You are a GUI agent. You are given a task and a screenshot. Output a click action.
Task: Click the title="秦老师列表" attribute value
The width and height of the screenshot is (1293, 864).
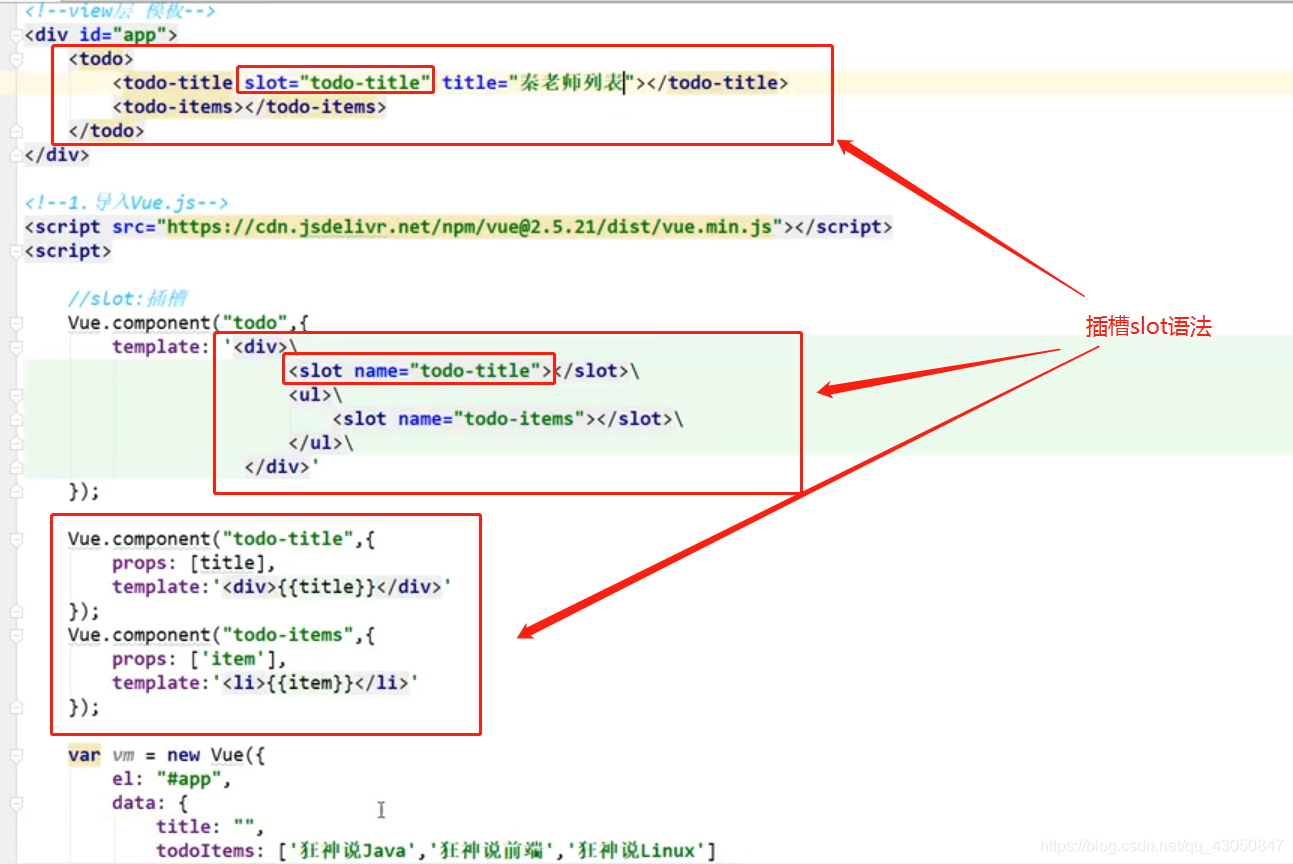click(x=574, y=83)
